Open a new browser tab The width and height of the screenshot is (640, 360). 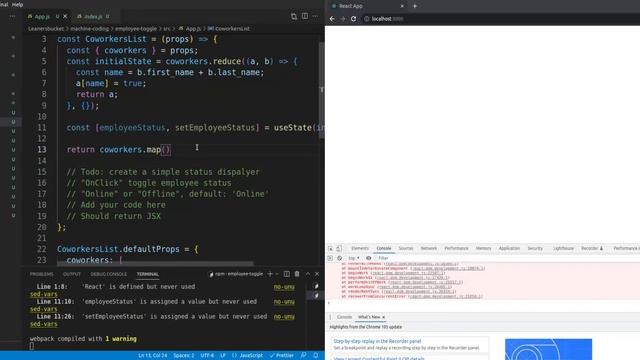(x=415, y=6)
